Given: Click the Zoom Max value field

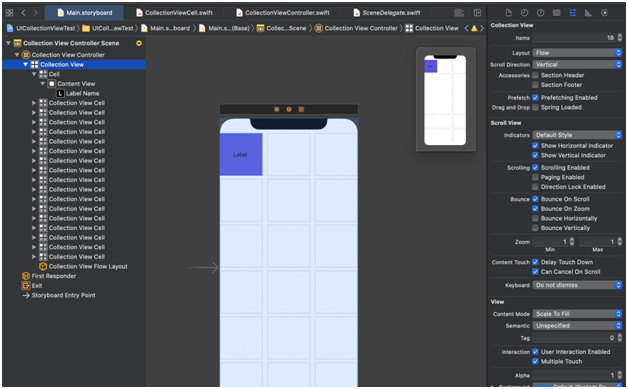Looking at the screenshot, I should click(x=597, y=242).
